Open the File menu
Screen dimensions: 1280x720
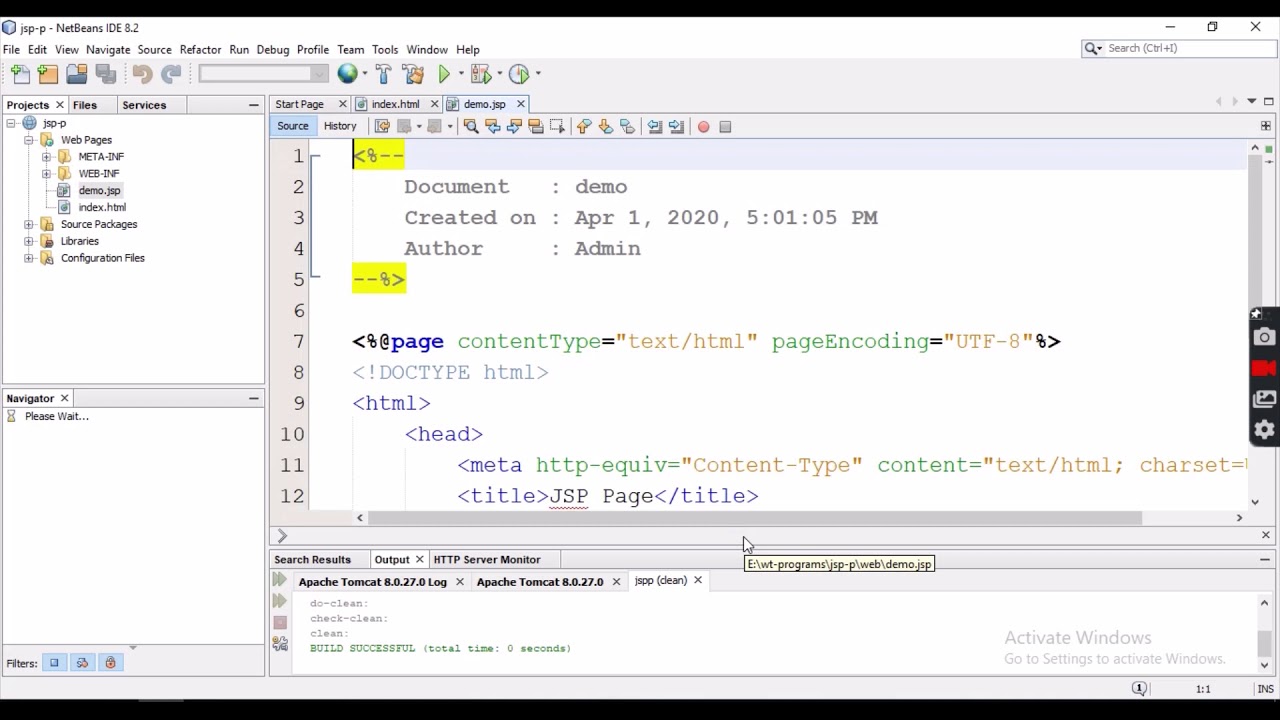pyautogui.click(x=11, y=49)
